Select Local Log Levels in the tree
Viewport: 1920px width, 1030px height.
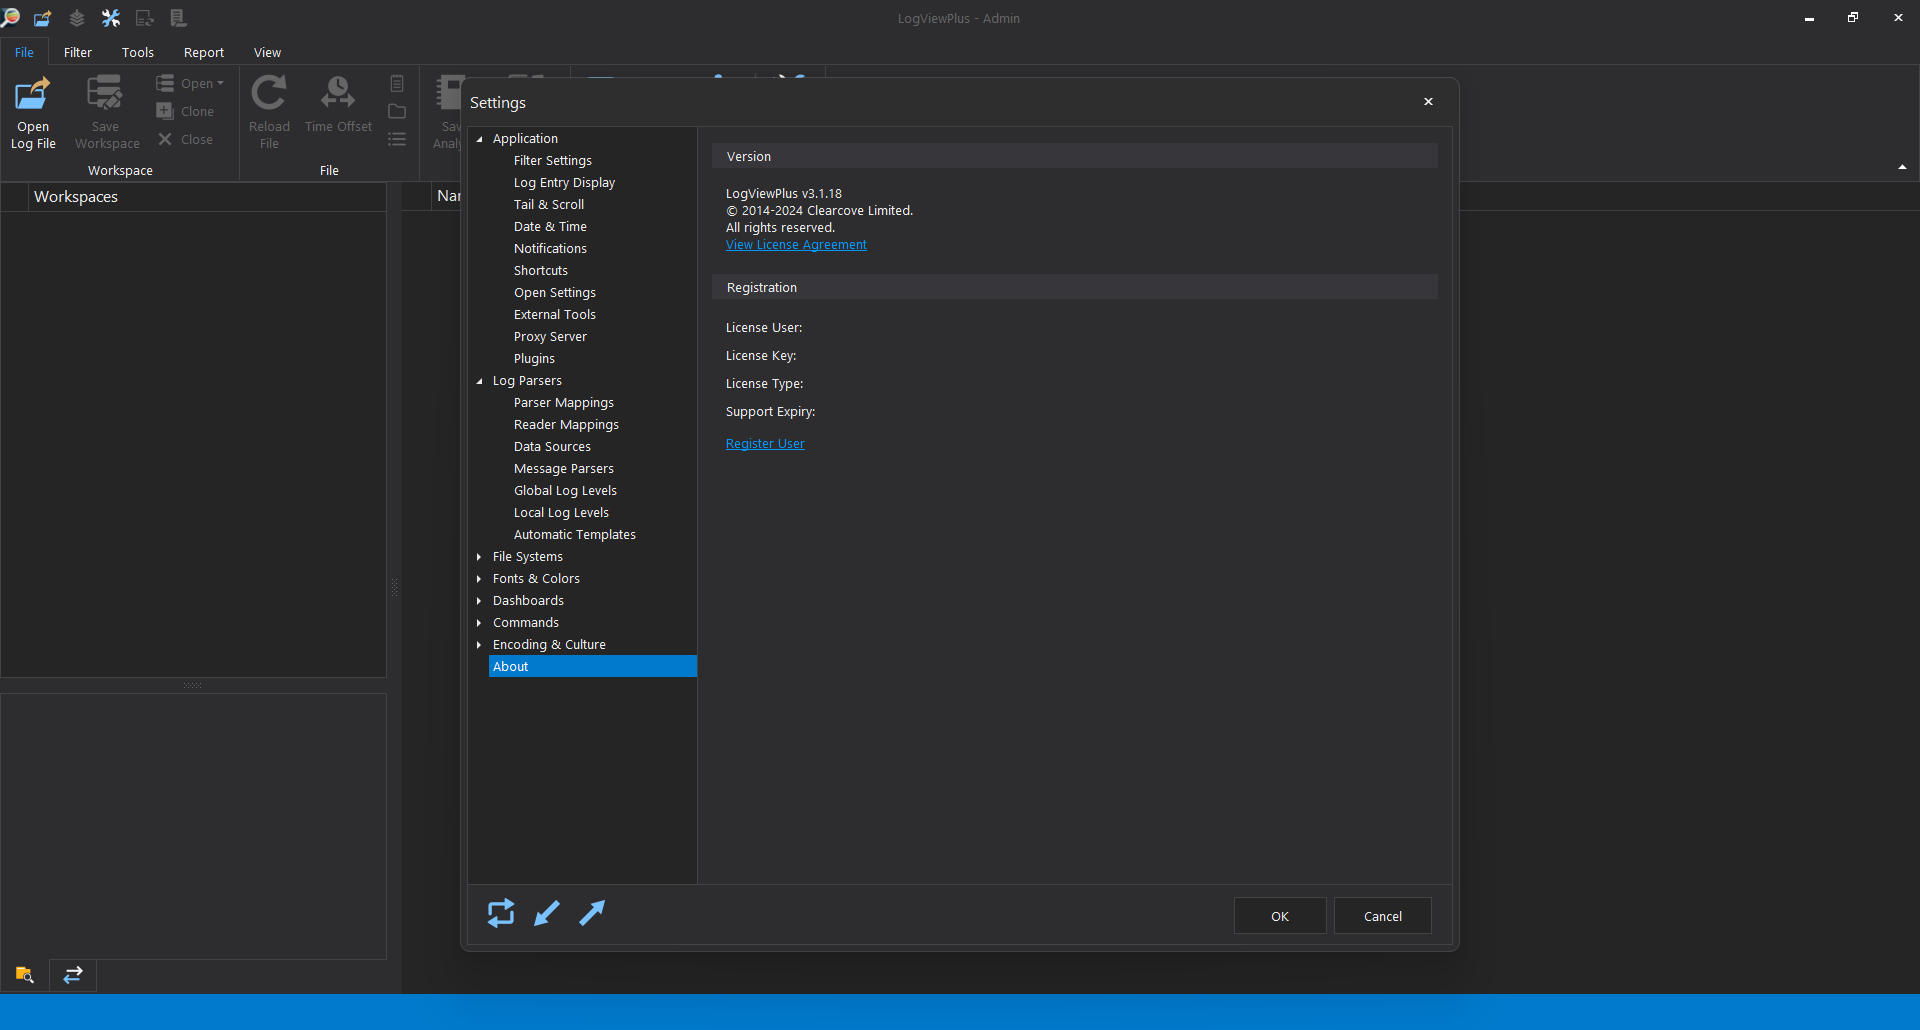click(561, 513)
